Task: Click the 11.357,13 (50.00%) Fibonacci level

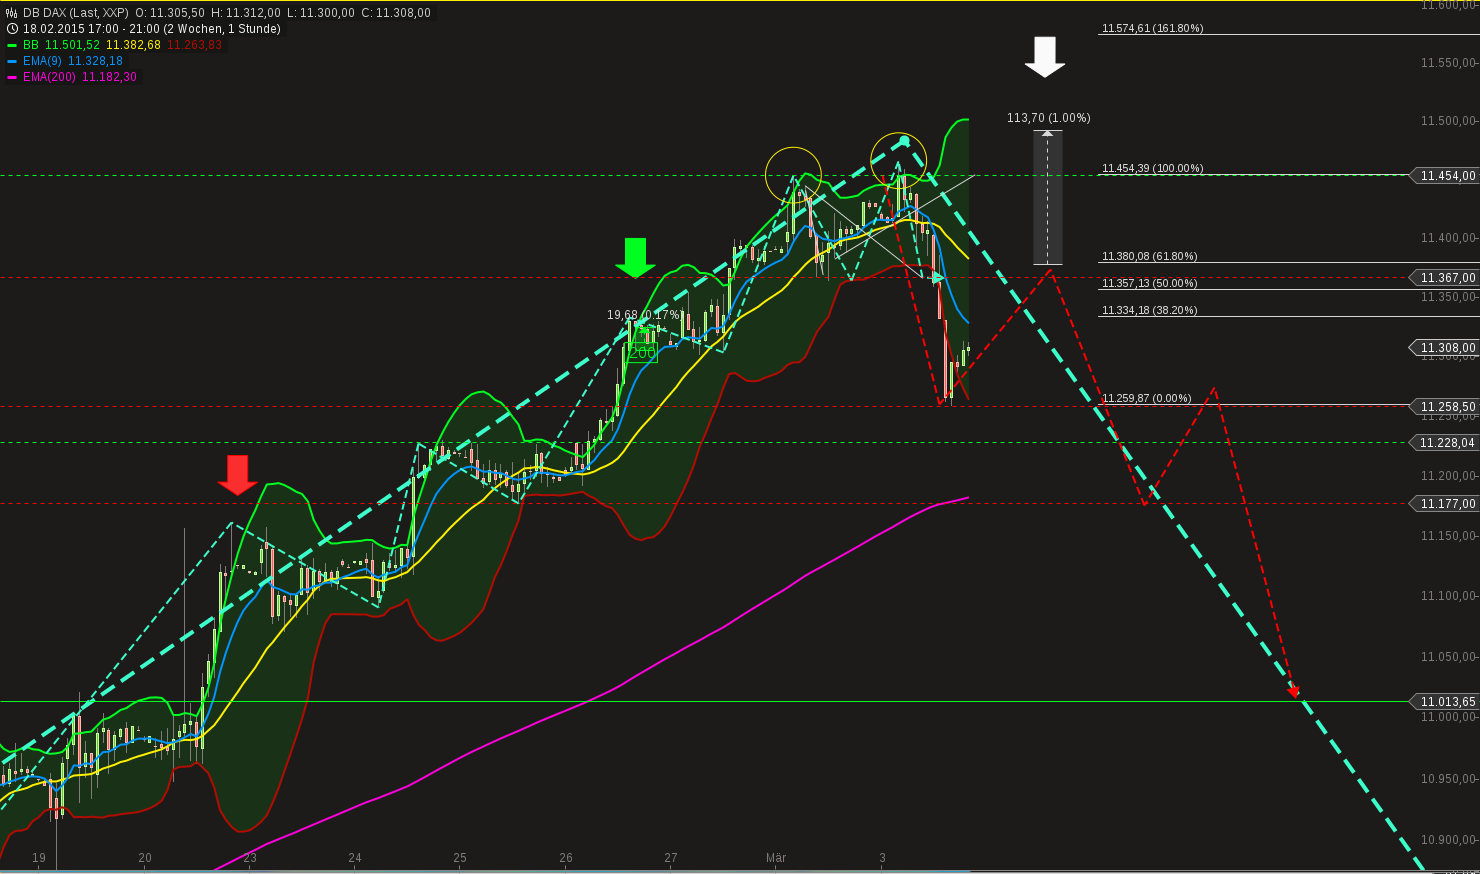Action: 1148,283
